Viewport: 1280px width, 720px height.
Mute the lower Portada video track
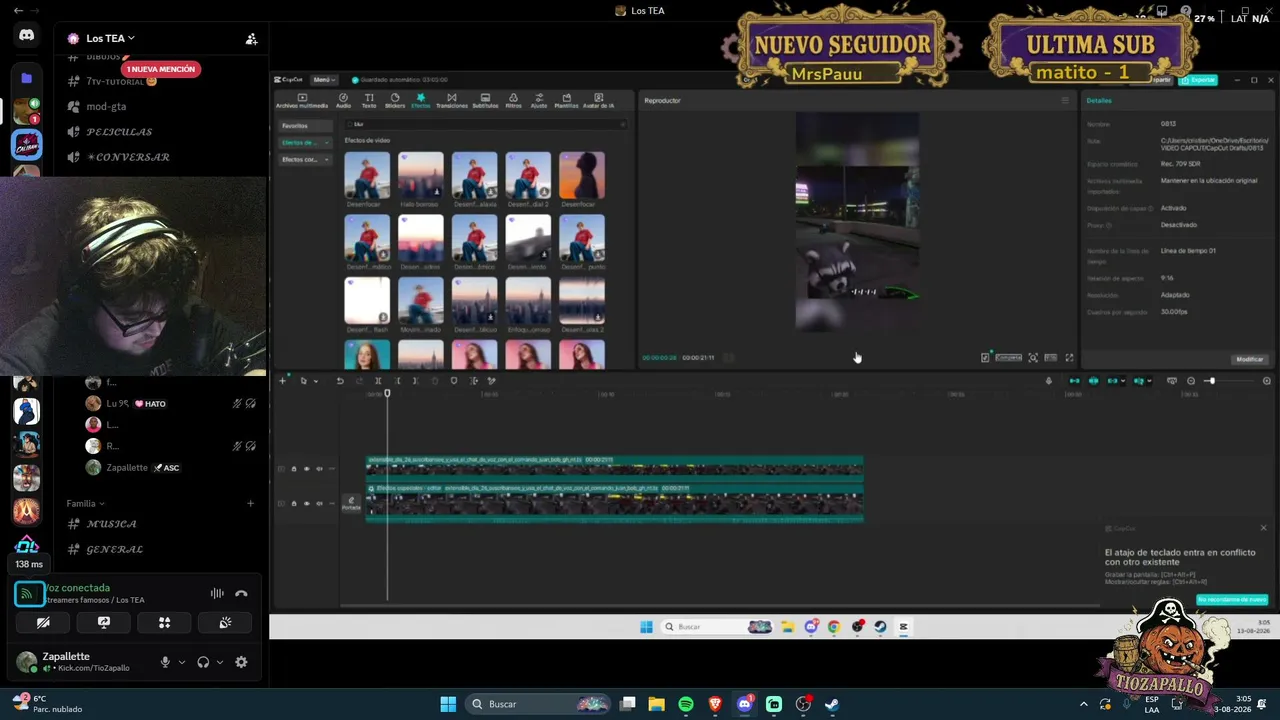coord(320,504)
